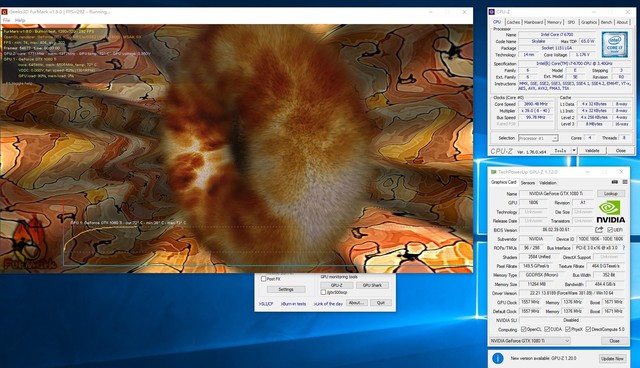Click the GPU-Z screenshot camera icon
The image size is (640, 368).
click(615, 182)
